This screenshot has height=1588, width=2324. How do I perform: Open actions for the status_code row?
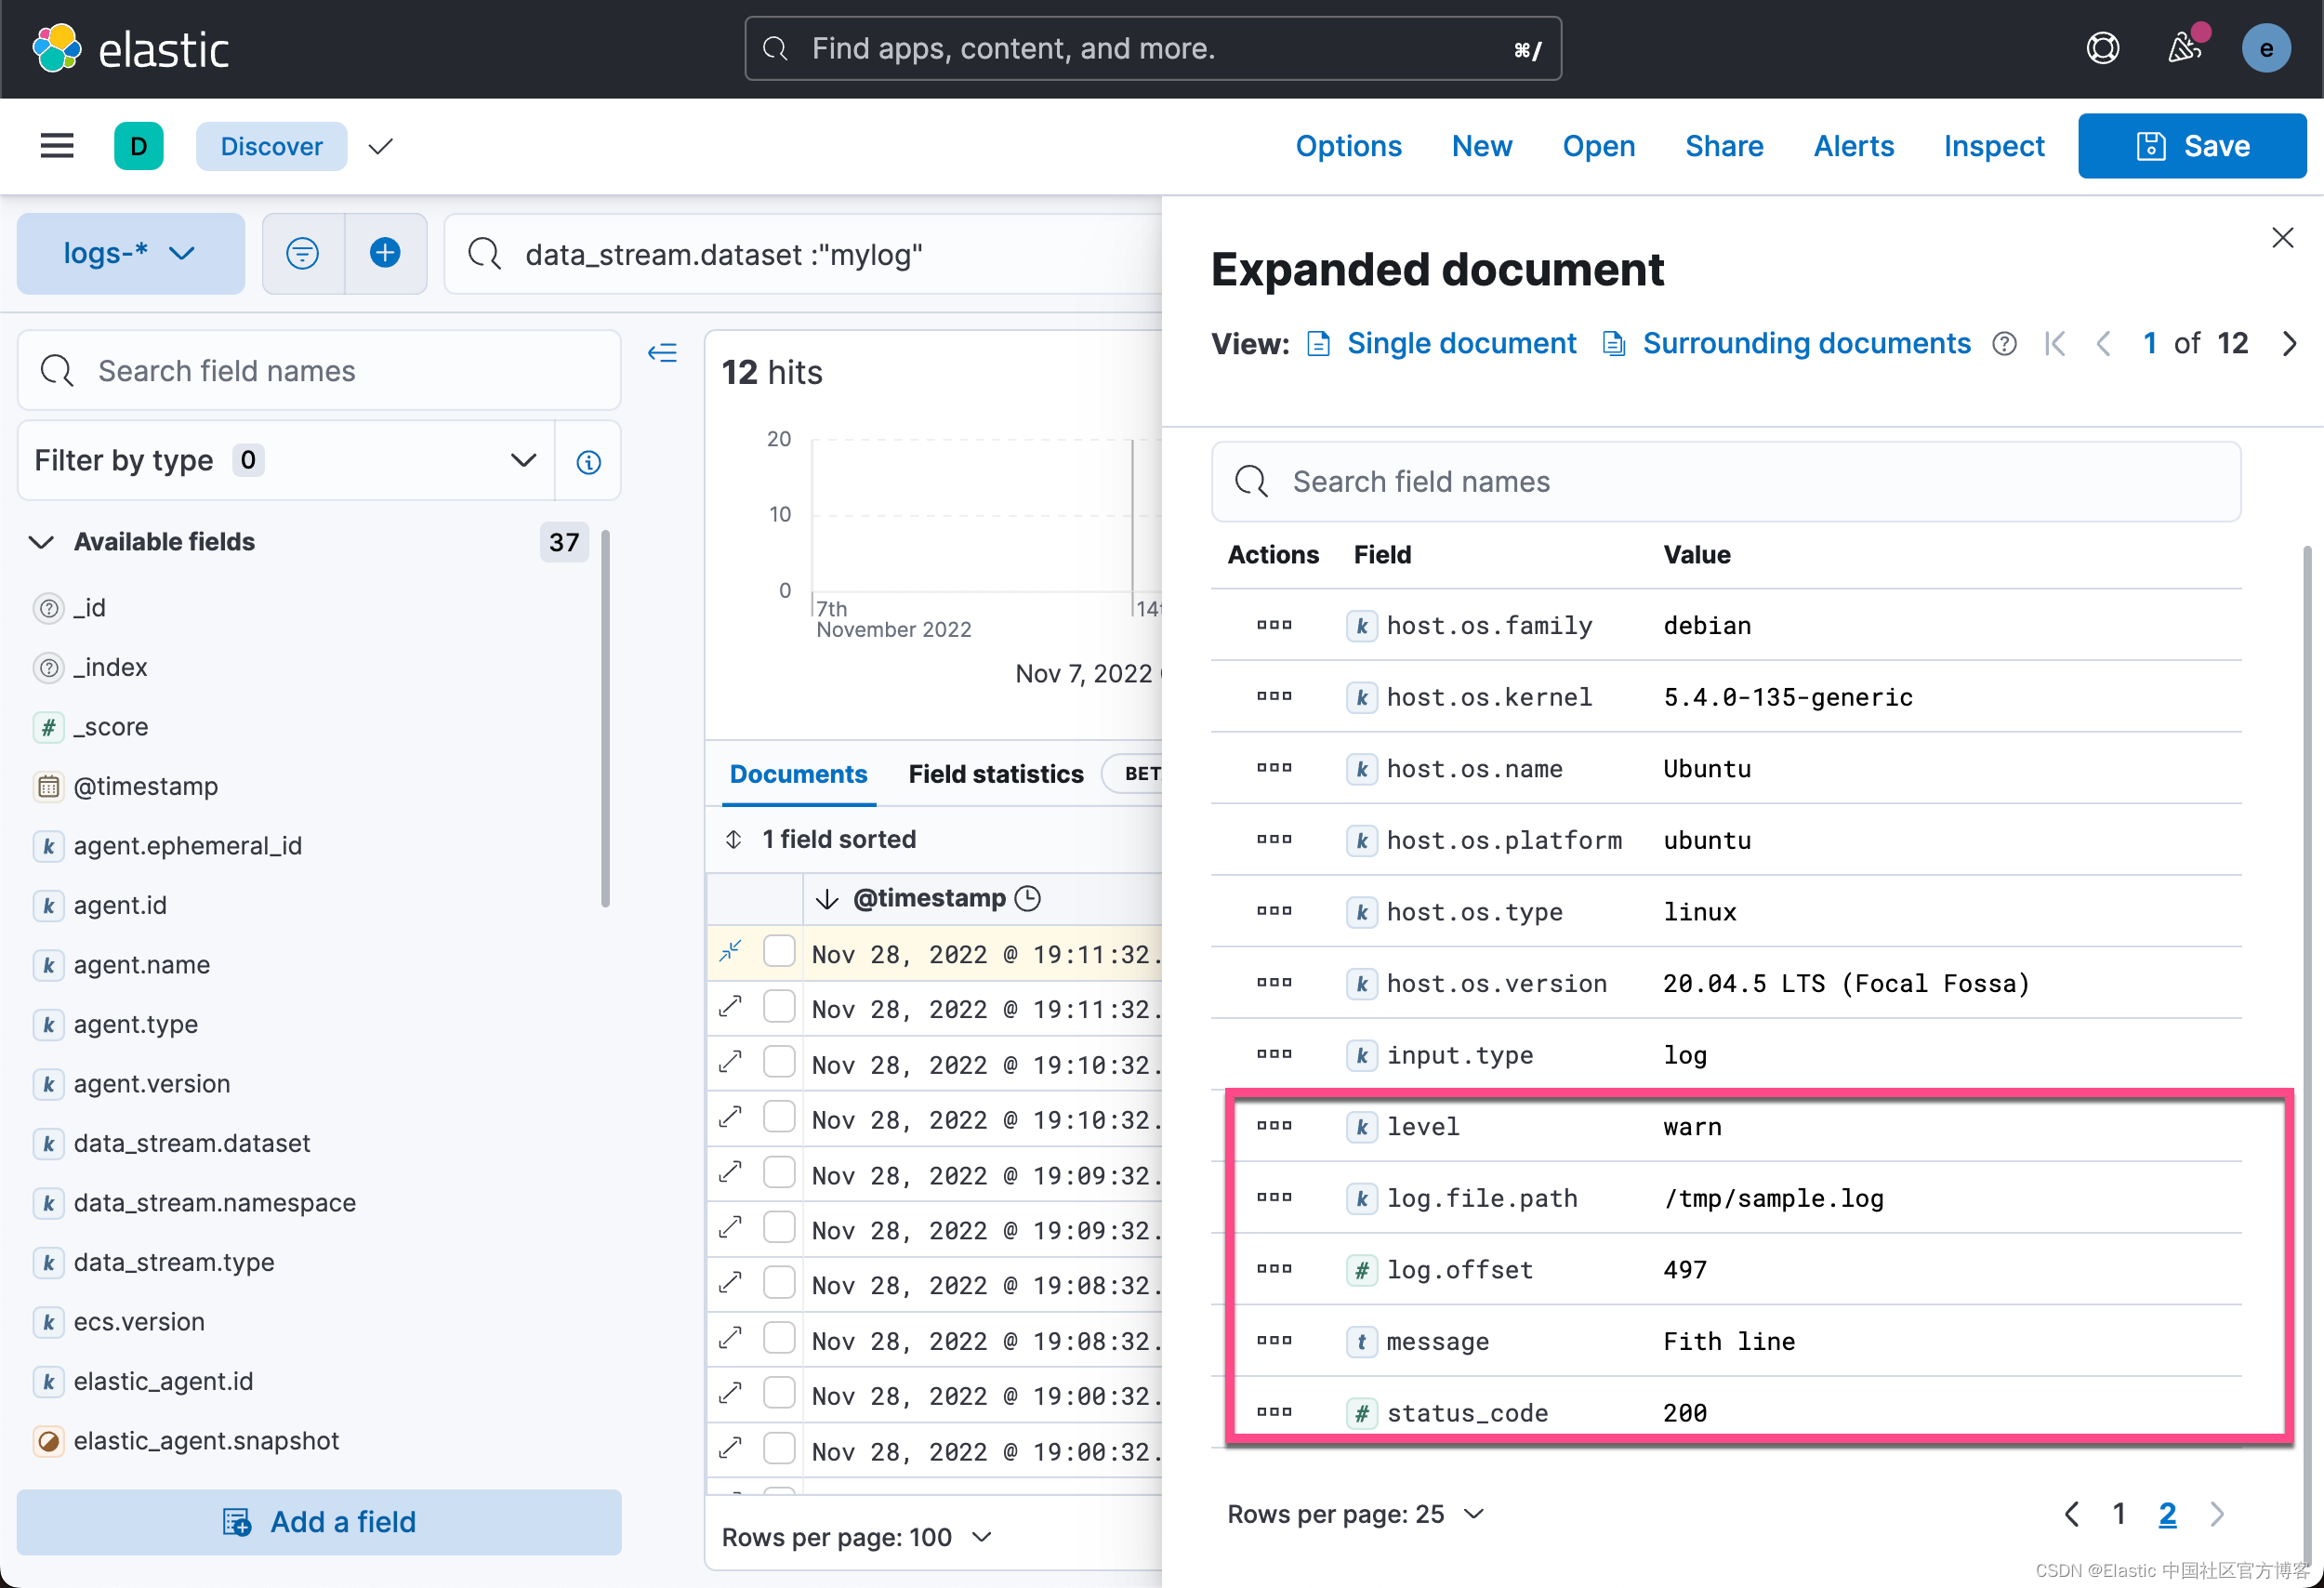click(1273, 1412)
